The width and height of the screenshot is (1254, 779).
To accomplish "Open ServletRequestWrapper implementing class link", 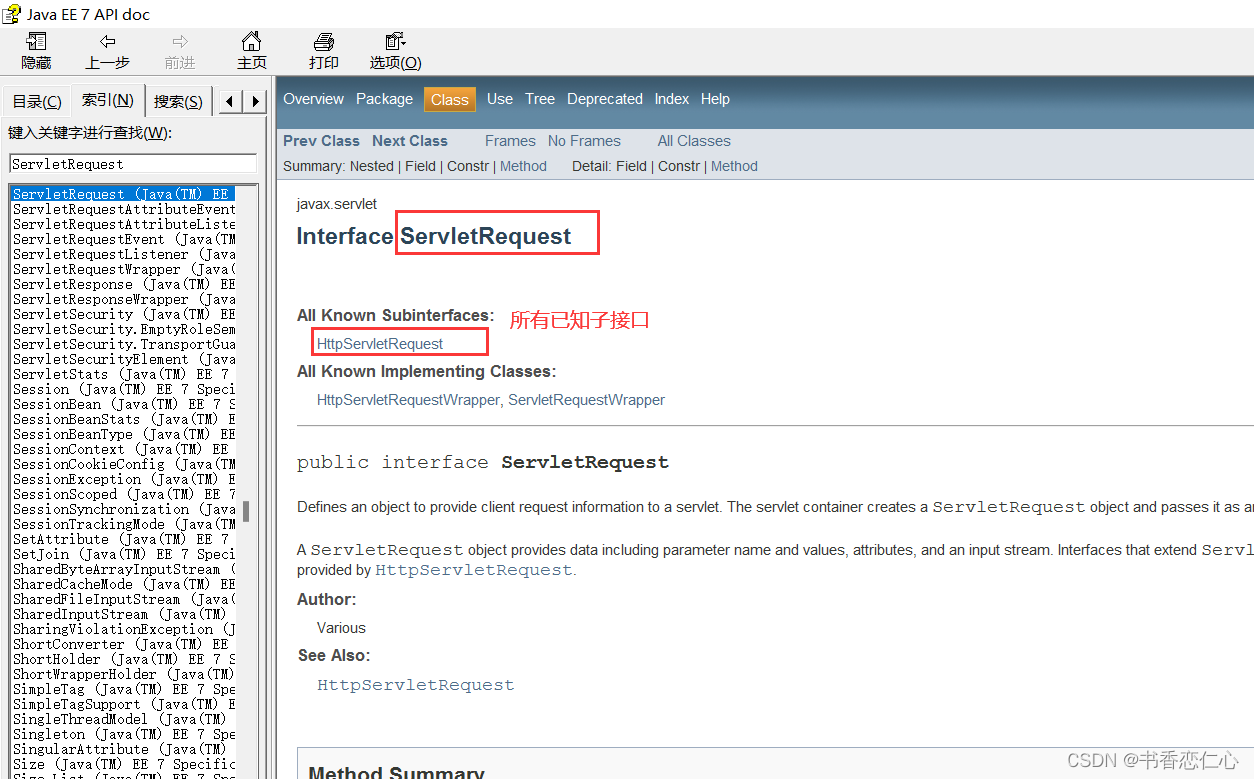I will pos(586,399).
